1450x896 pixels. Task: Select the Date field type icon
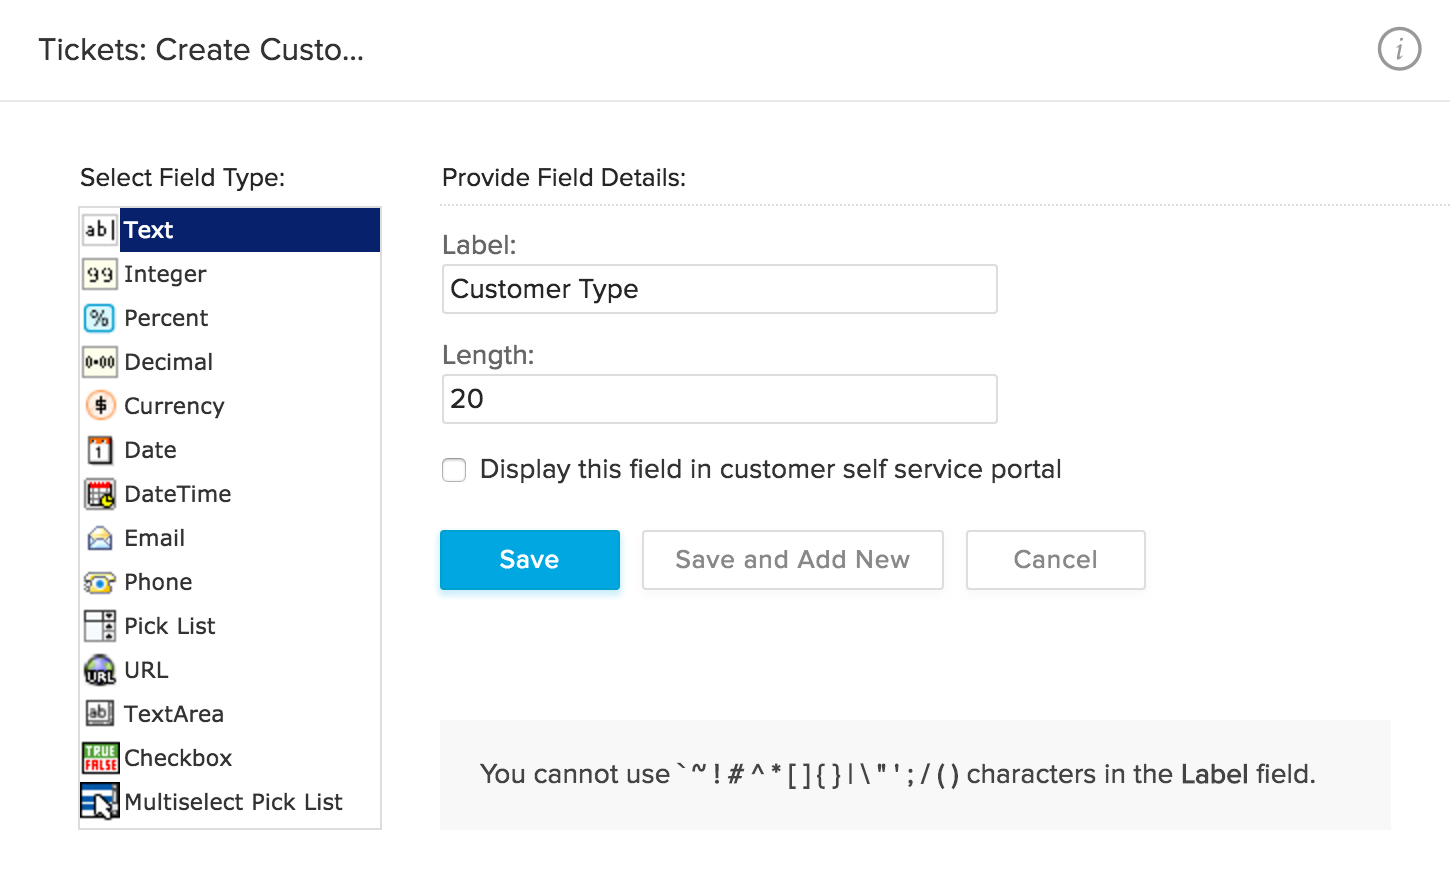click(x=99, y=450)
